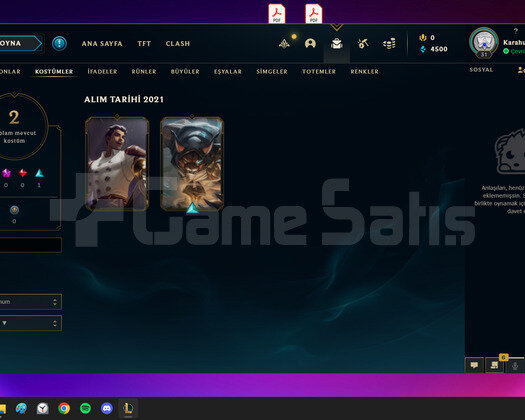
Task: Toggle the voice microphone icon
Action: coord(515,366)
